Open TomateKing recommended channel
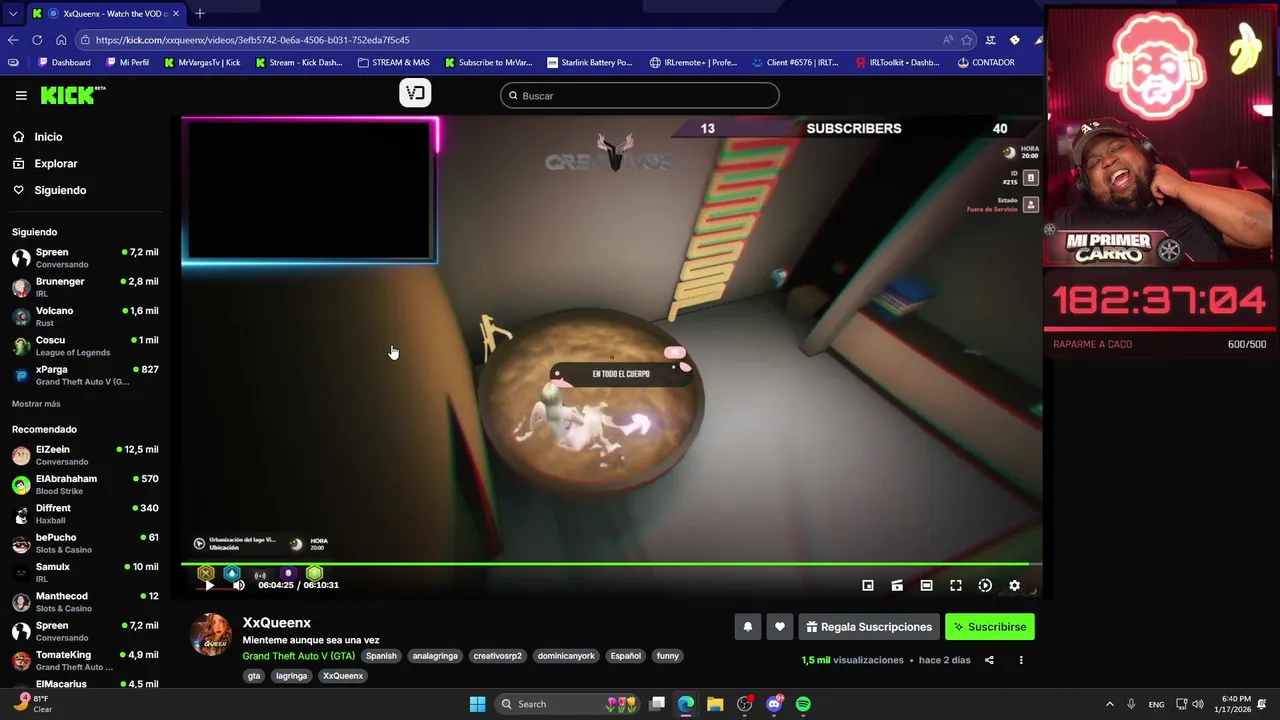This screenshot has height=720, width=1280. coord(85,660)
